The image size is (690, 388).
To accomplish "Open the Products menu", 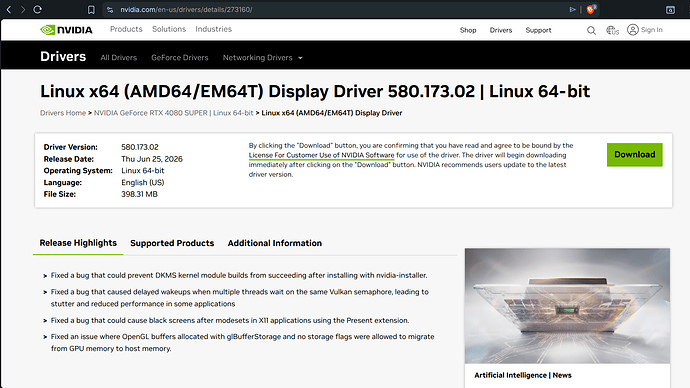I will pyautogui.click(x=126, y=29).
